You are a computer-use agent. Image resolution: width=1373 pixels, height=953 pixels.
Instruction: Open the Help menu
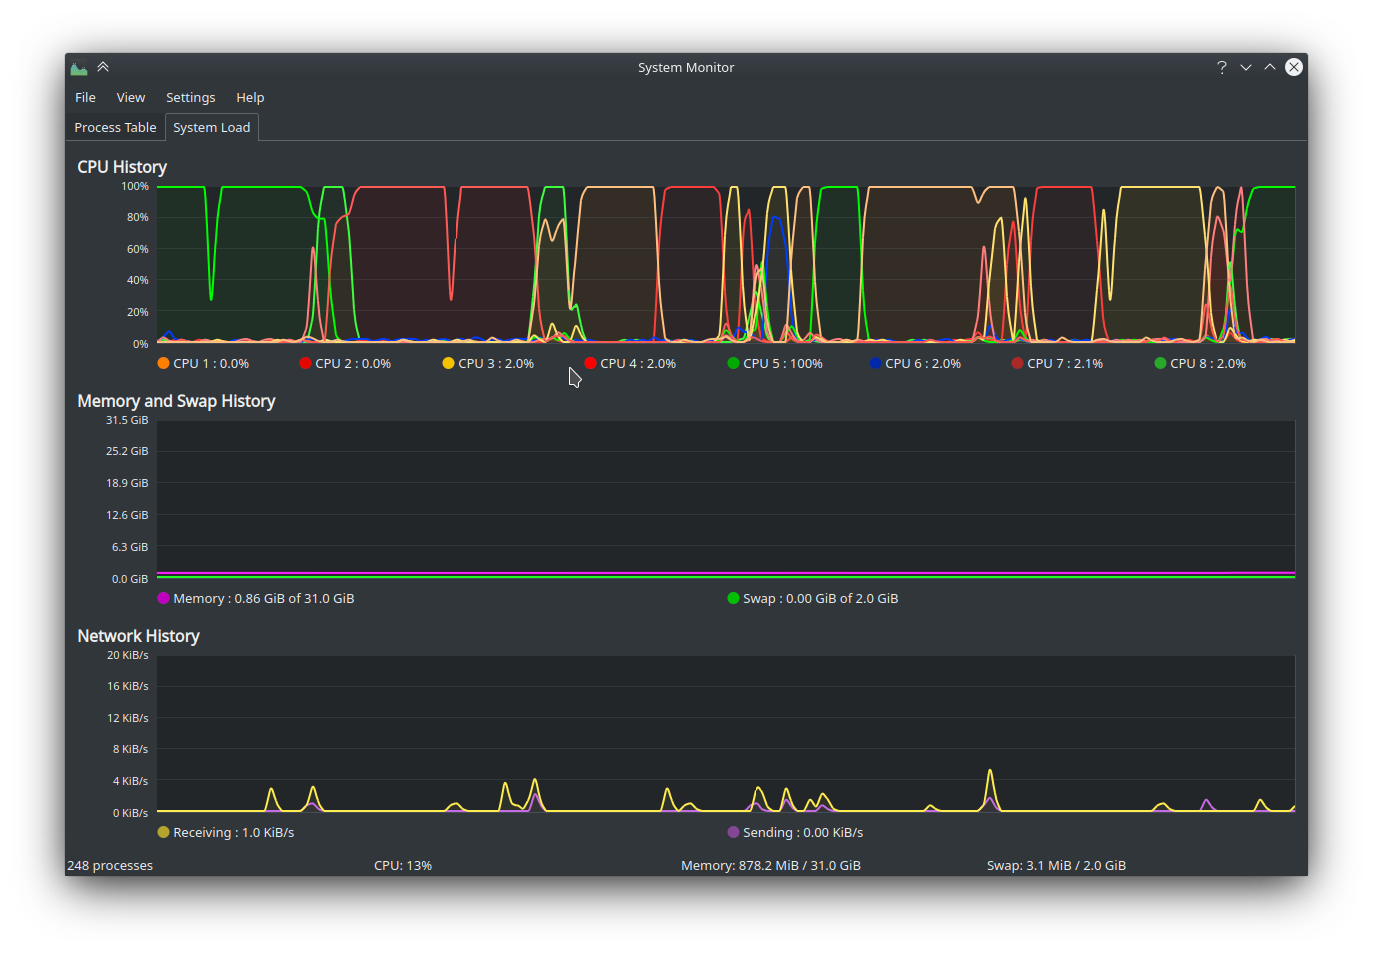[250, 97]
